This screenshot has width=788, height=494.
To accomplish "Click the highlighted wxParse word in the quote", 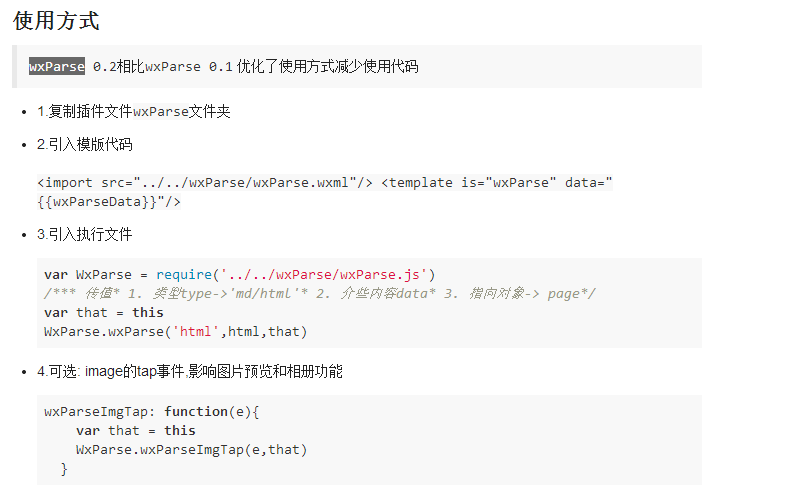I will (x=56, y=67).
